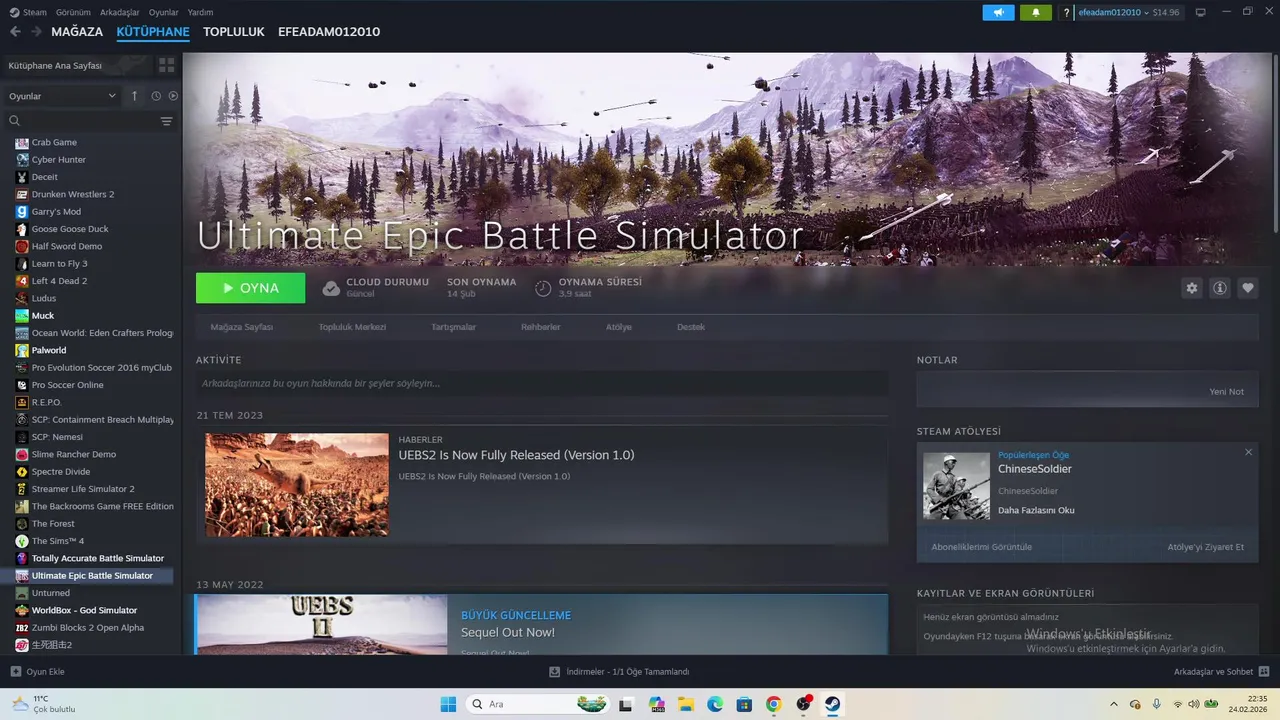Image resolution: width=1280 pixels, height=720 pixels.
Task: Open the UEBS2 Fully Released news thumbnail
Action: click(x=297, y=485)
